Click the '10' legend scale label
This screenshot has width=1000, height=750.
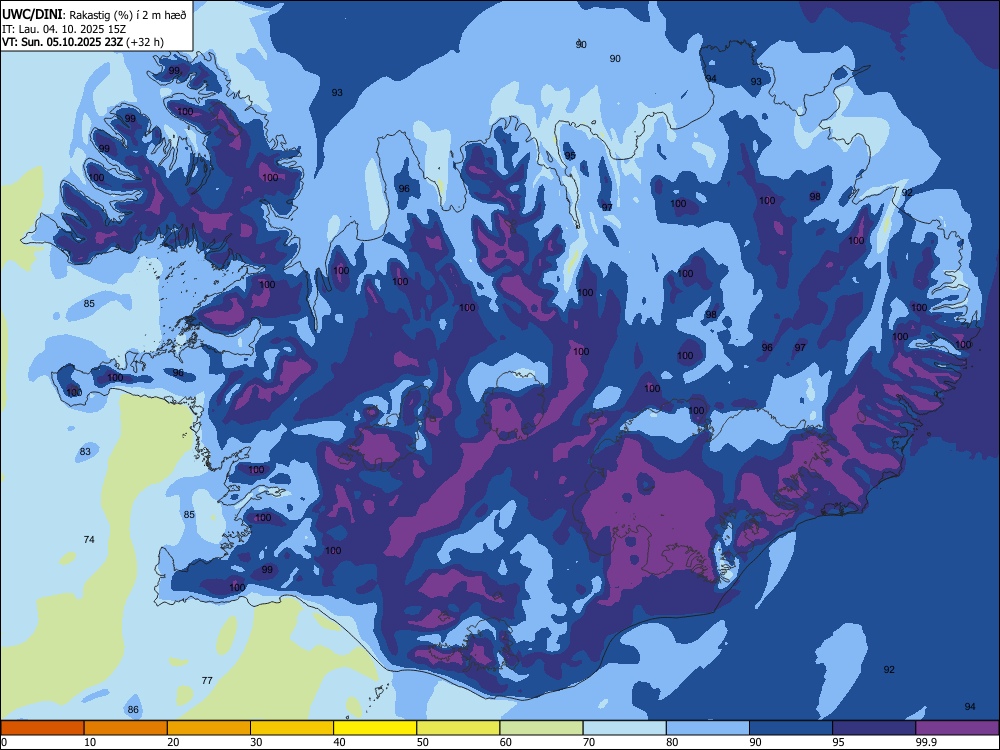tap(90, 742)
